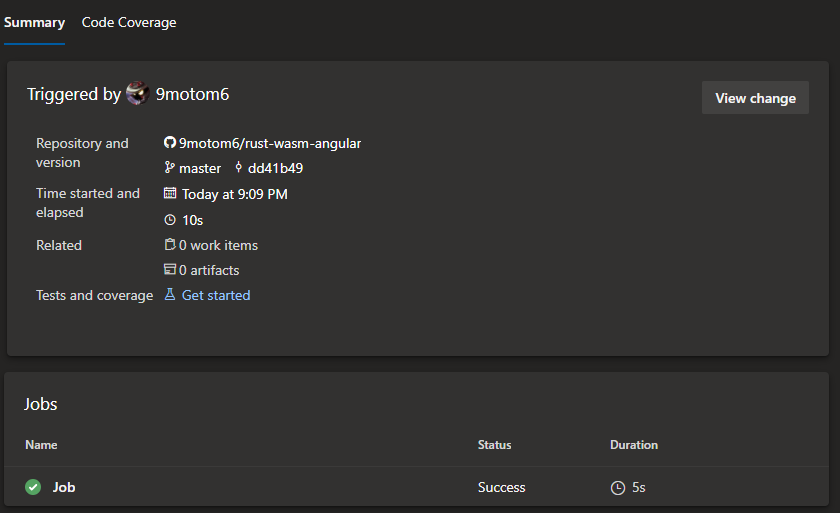840x513 pixels.
Task: Click the Status column header
Action: 494,444
